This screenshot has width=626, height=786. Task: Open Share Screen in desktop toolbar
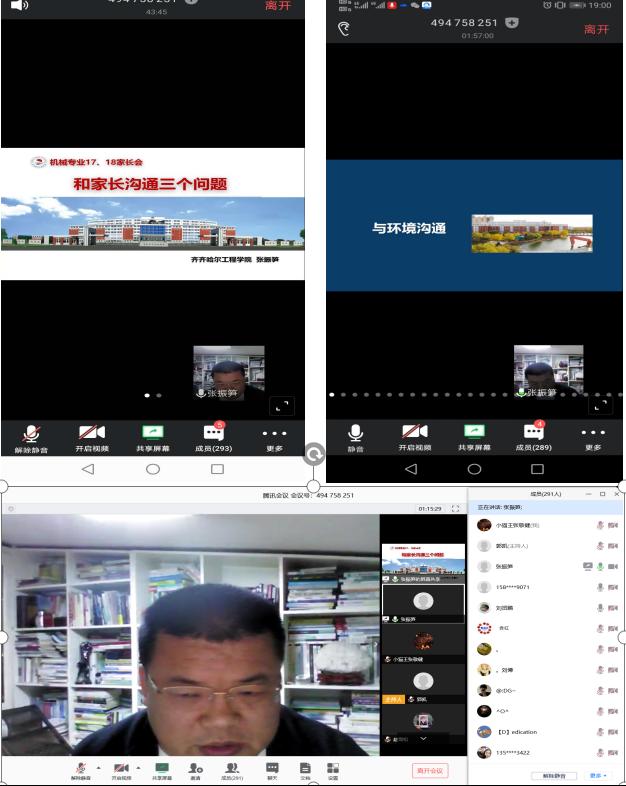click(x=161, y=769)
